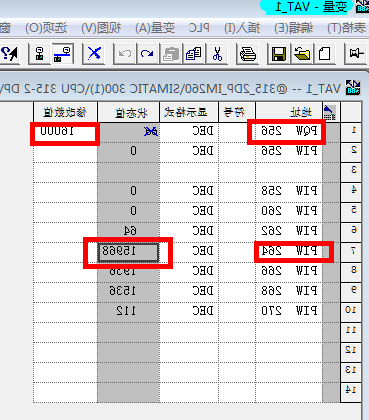Image resolution: width=369 pixels, height=420 pixels.
Task: Select row number 7 header
Action: [351, 252]
